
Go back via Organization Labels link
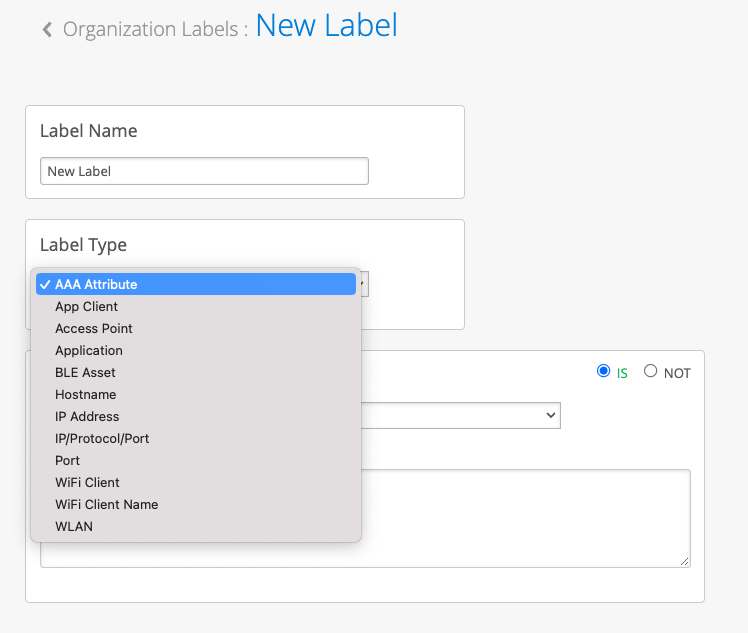click(x=150, y=29)
